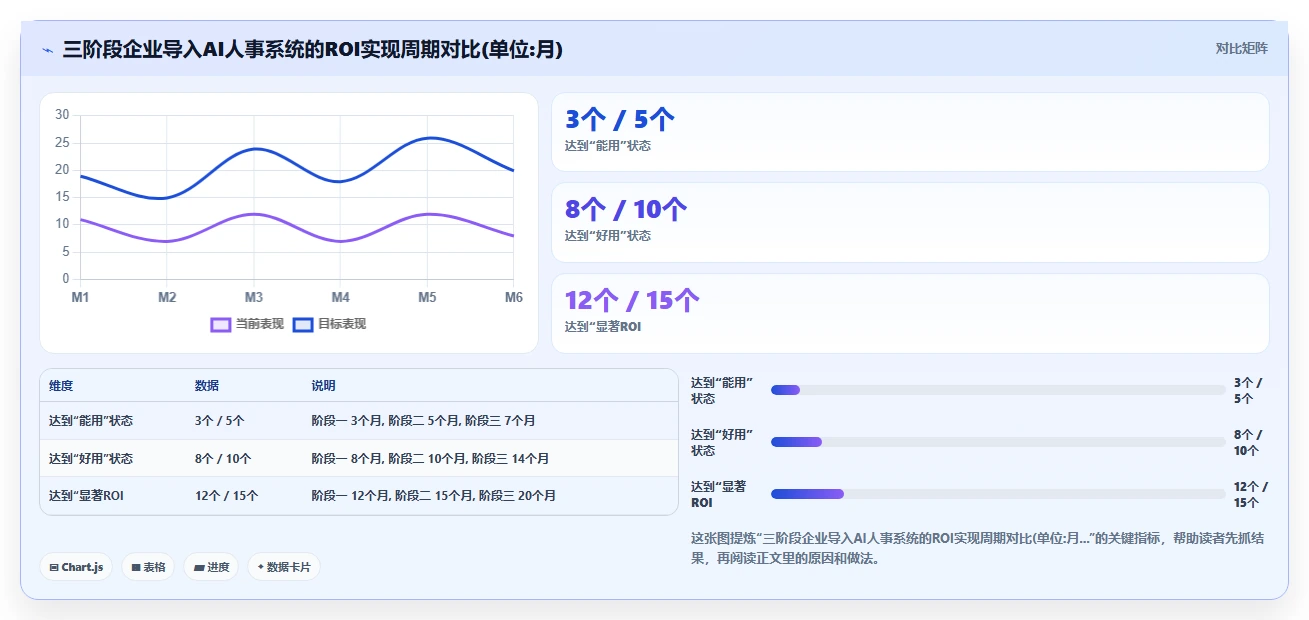This screenshot has height=620, width=1309.
Task: Toggle the 目标表现 legend swatch
Action: tap(303, 324)
